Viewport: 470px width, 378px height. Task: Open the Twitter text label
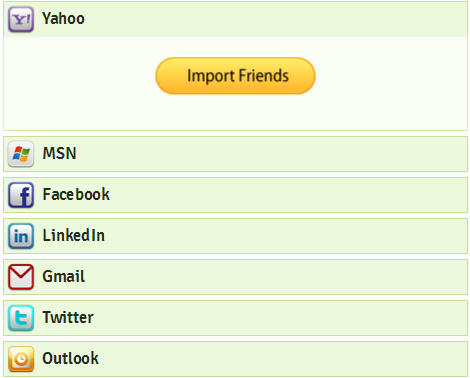tap(68, 317)
